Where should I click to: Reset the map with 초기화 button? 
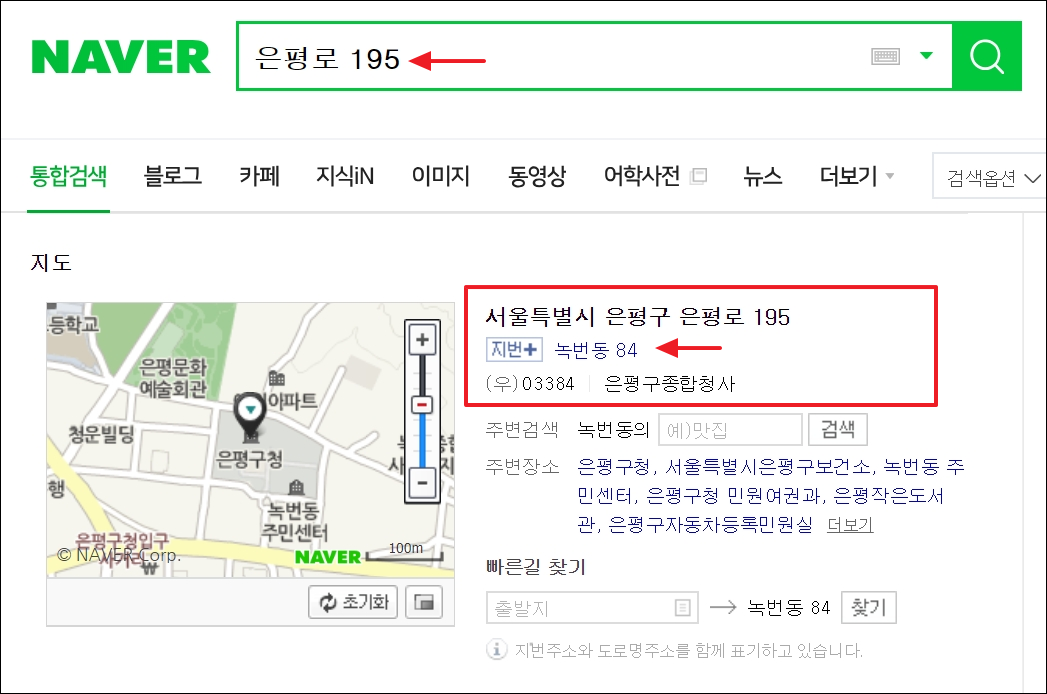[x=353, y=602]
